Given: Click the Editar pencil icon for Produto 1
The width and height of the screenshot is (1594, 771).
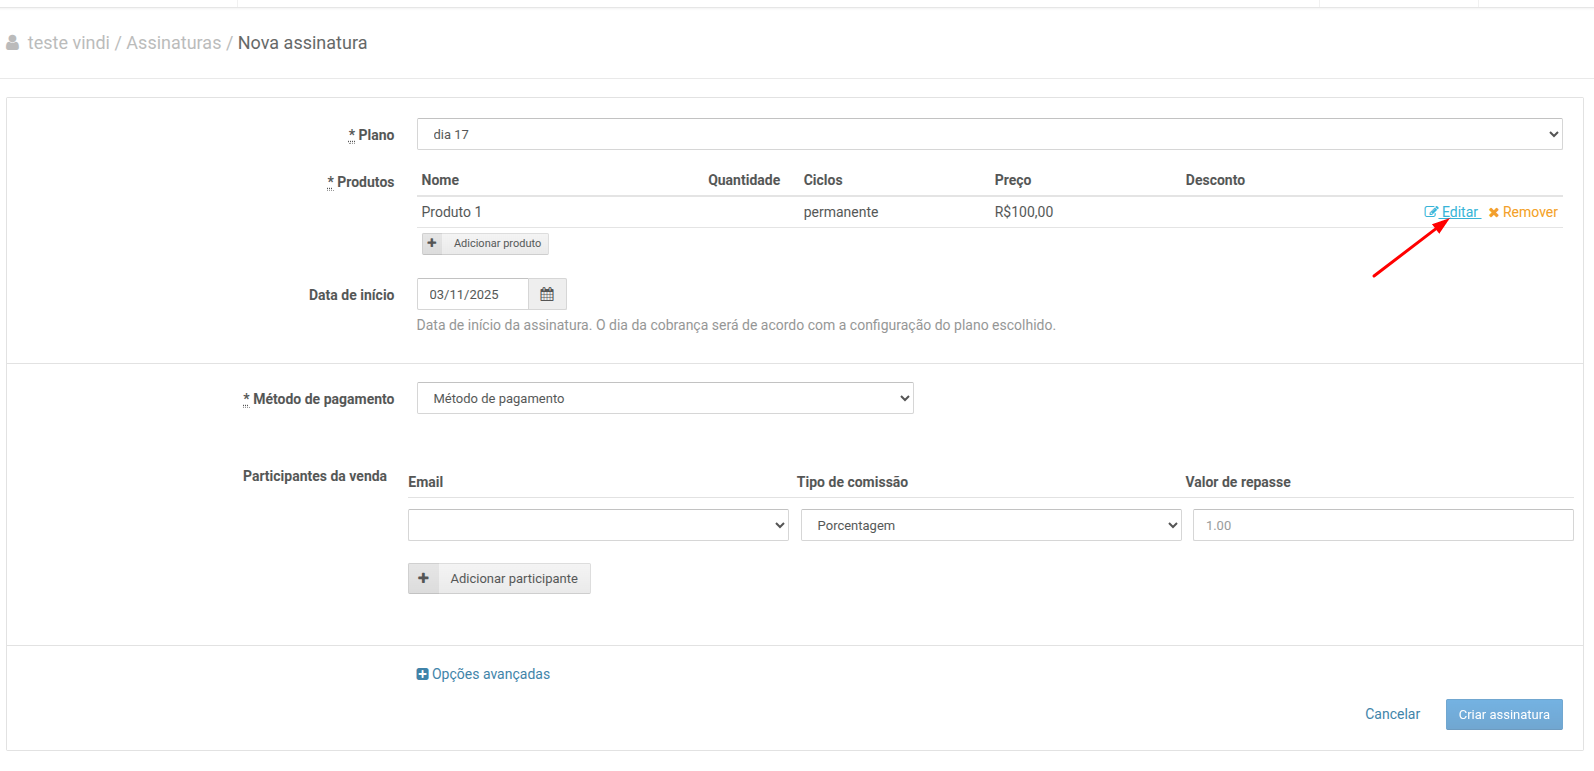Looking at the screenshot, I should point(1431,212).
